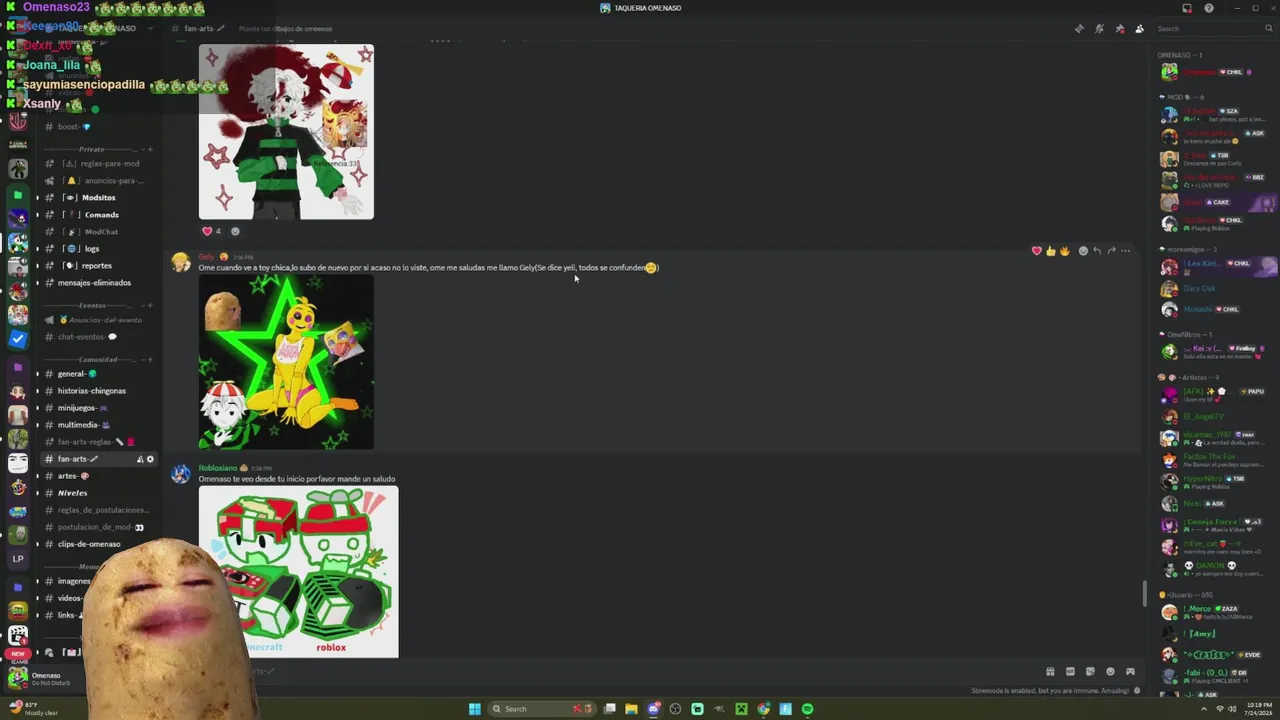Open the apps launcher icon in message bar
The width and height of the screenshot is (1280, 720).
[x=1130, y=672]
